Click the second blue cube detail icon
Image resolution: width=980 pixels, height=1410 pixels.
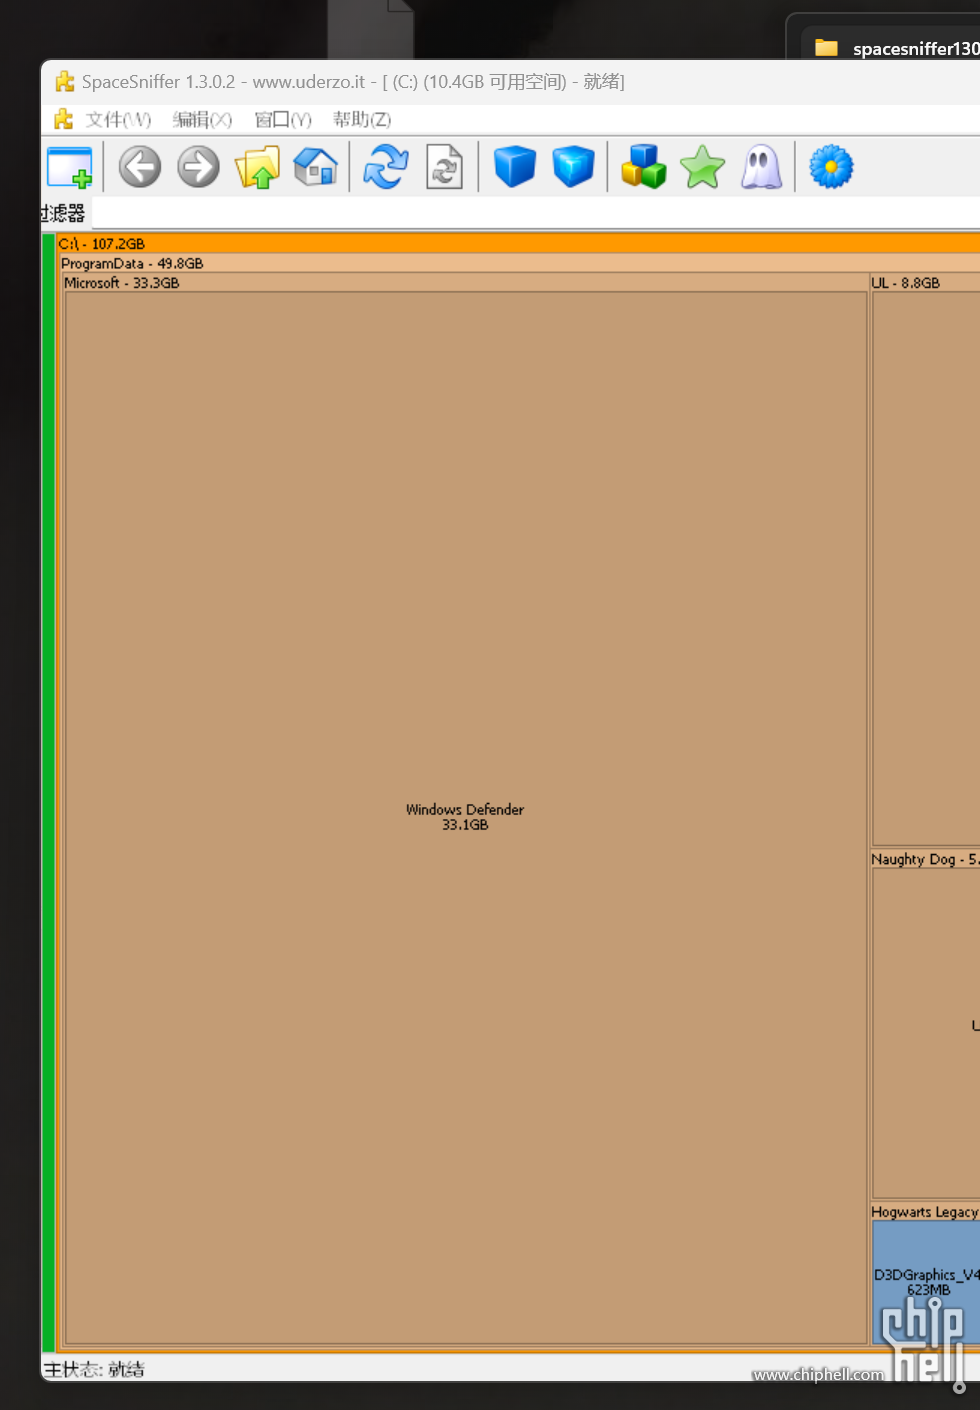[574, 166]
